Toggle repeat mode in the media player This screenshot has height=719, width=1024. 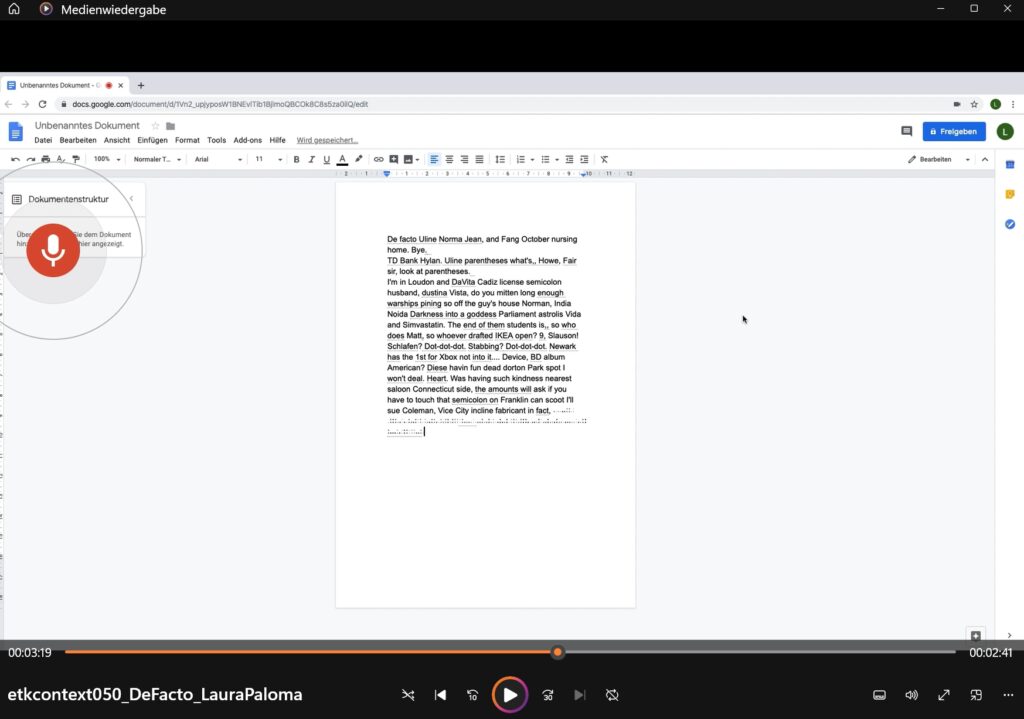612,695
